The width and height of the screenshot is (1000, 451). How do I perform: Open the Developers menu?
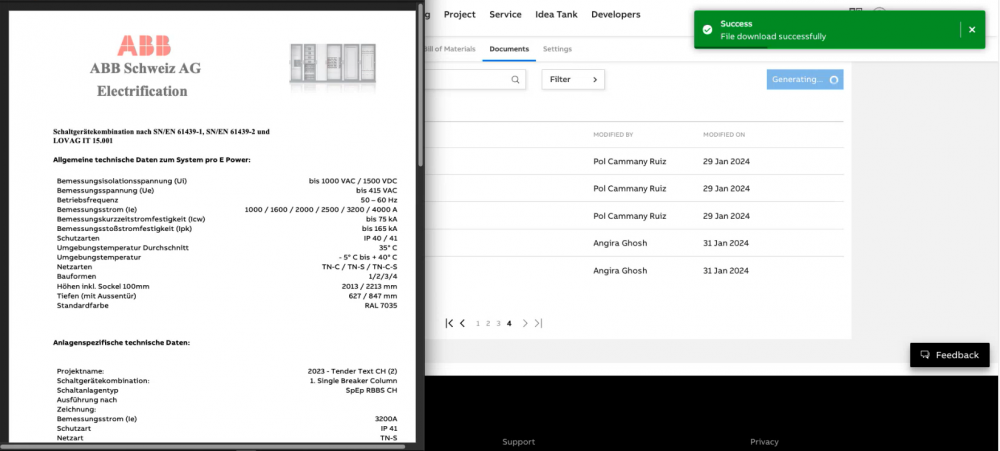click(x=615, y=15)
